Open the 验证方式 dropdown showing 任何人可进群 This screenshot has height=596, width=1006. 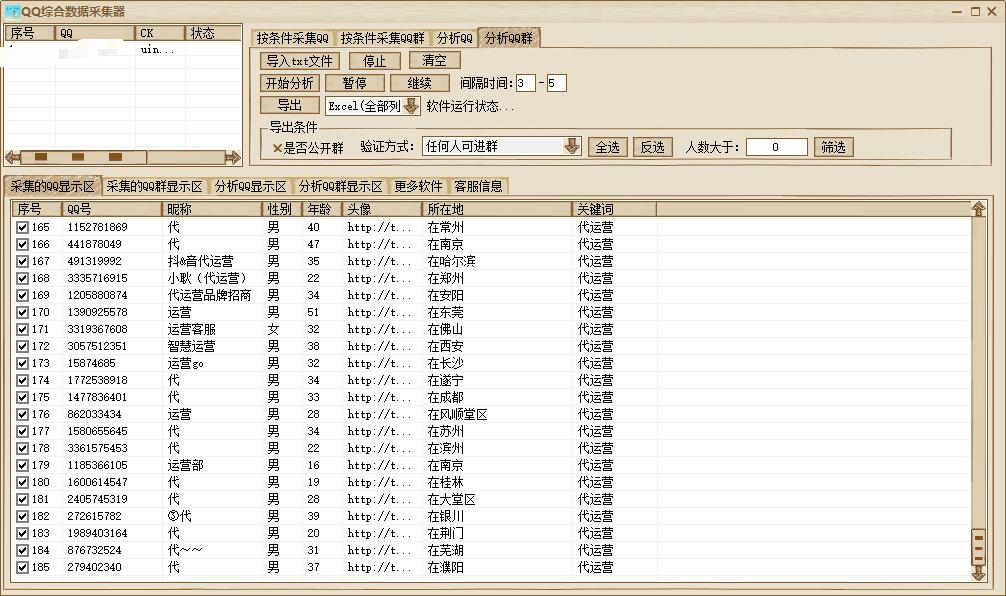point(571,146)
